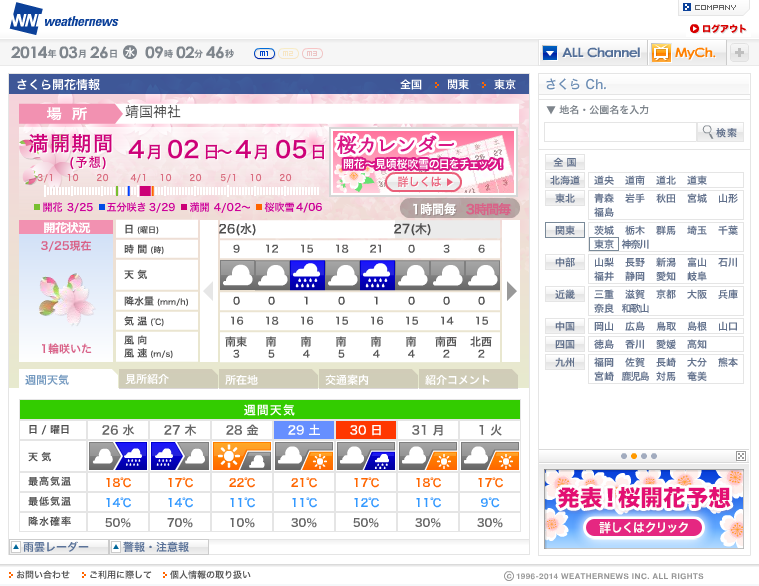Open the MyCh. channel
Image resolution: width=759 pixels, height=586 pixels.
tap(687, 52)
